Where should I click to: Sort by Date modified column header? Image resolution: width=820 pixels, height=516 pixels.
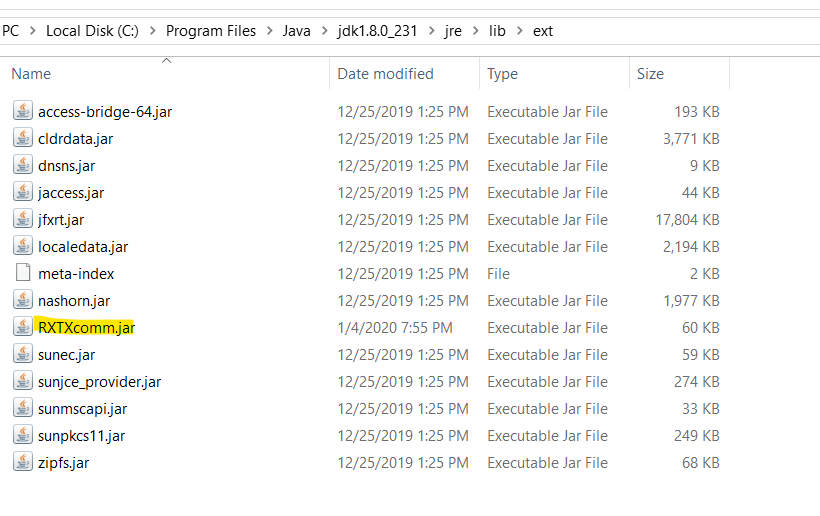pos(385,74)
